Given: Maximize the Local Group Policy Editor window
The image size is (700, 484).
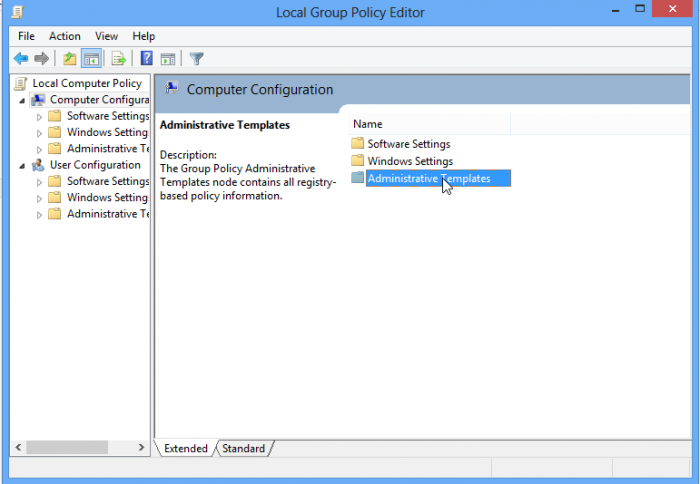Looking at the screenshot, I should [640, 9].
